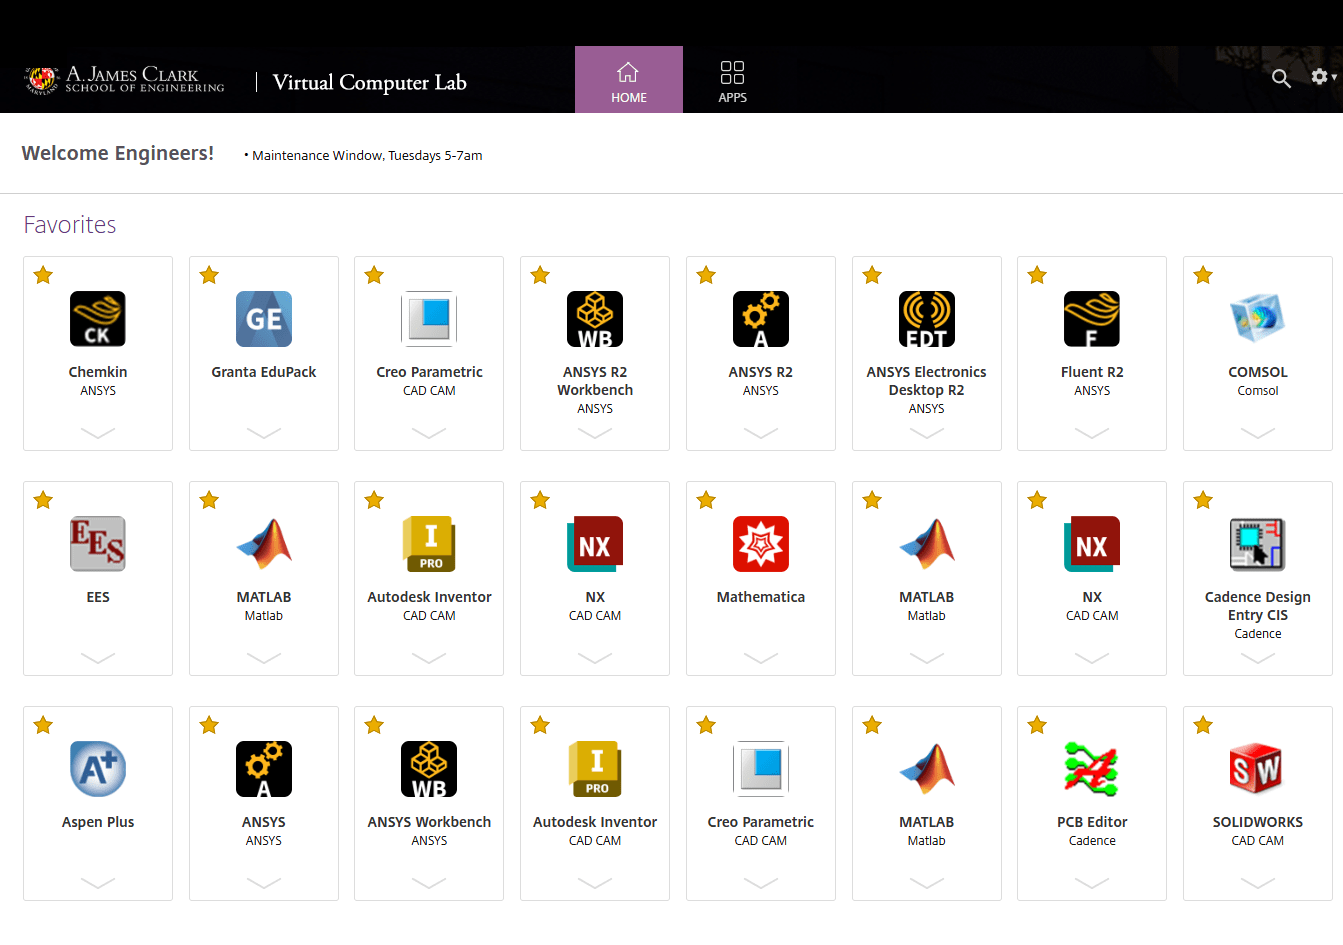
Task: Launch the Chemkin ANSYS application
Action: click(x=97, y=319)
